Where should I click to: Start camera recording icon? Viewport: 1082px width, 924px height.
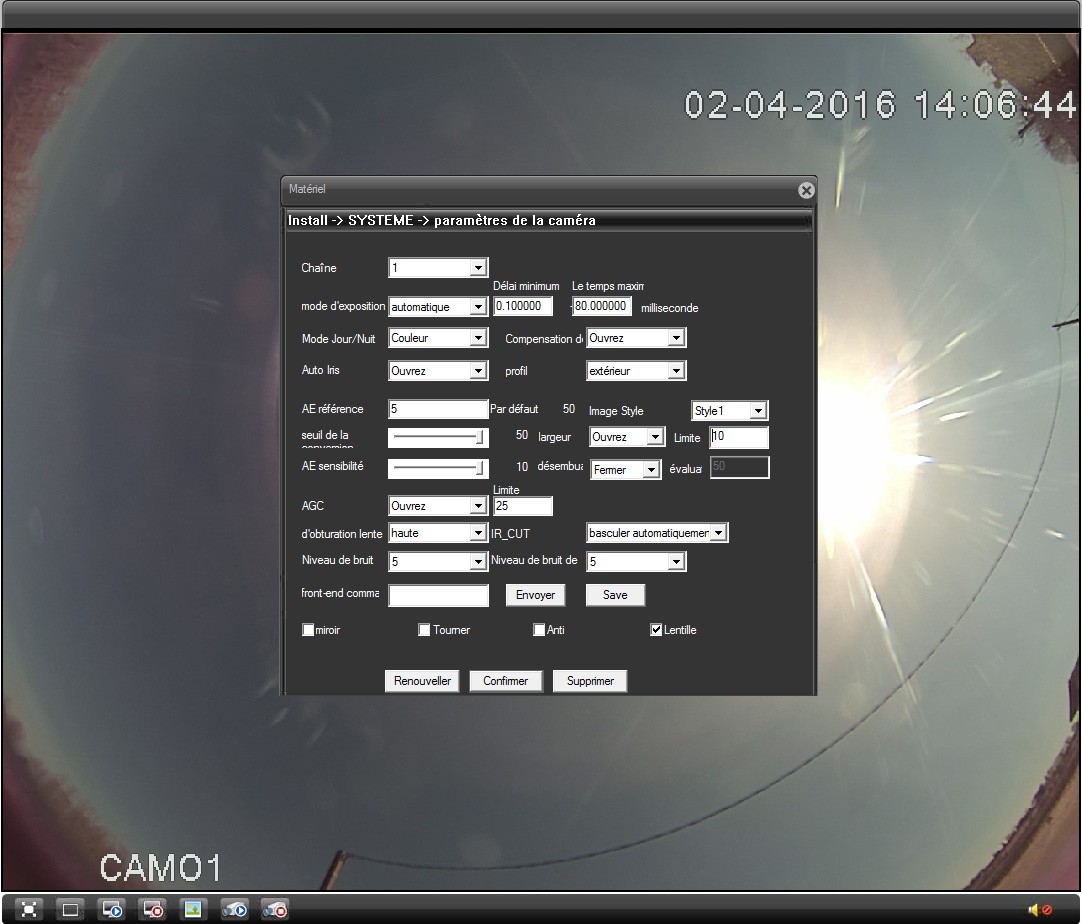[x=235, y=909]
